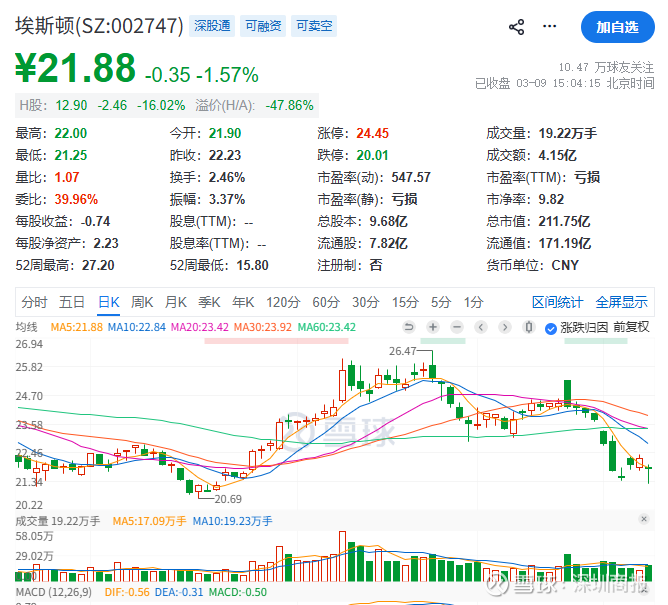
Task: Click the 均线 indicator label
Action: point(26,327)
